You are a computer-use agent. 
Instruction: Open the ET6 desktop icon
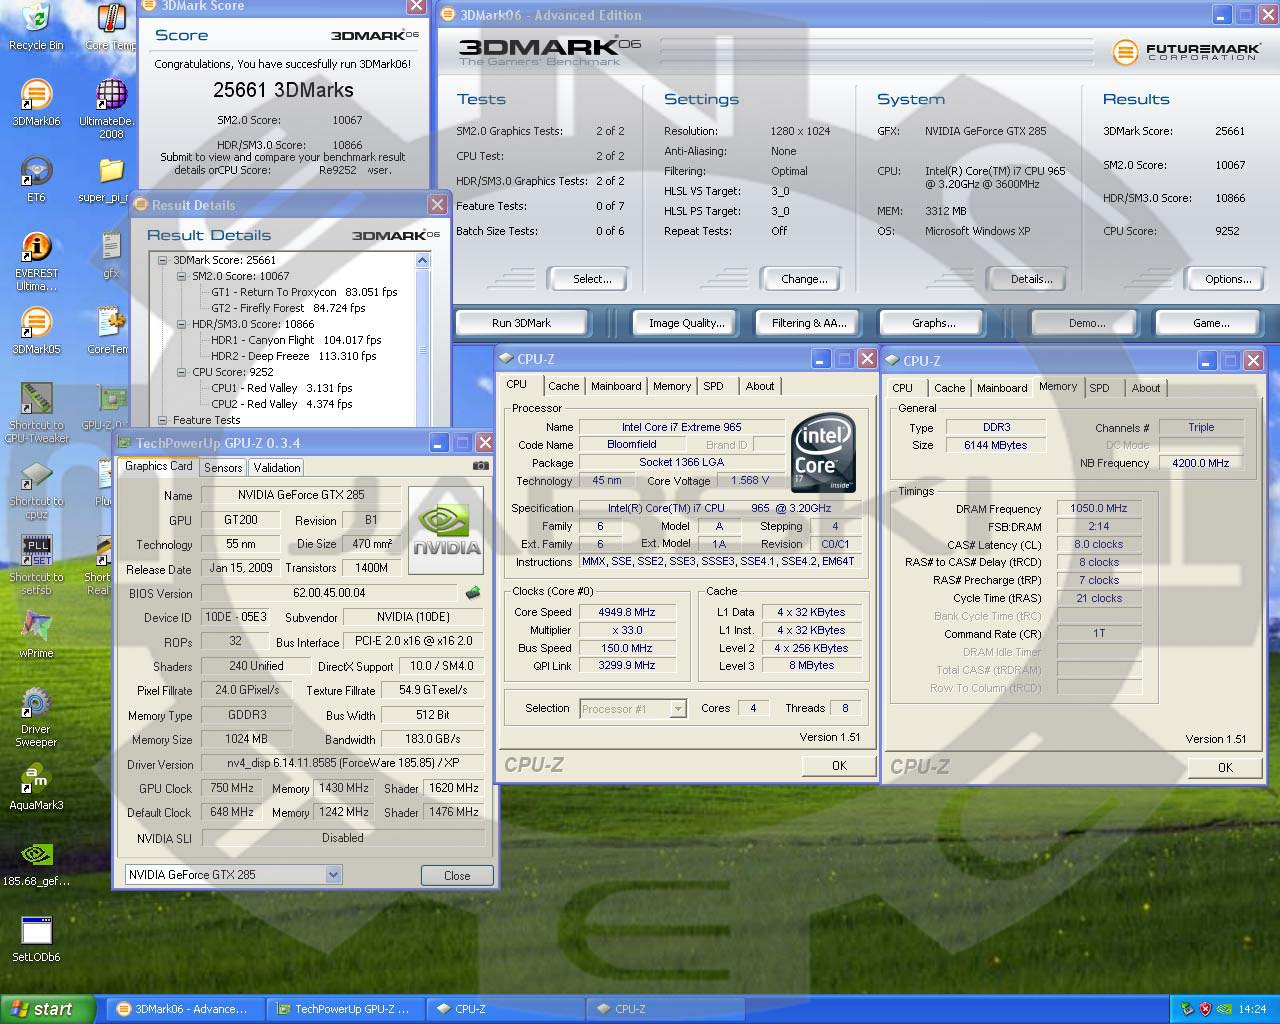pyautogui.click(x=36, y=178)
